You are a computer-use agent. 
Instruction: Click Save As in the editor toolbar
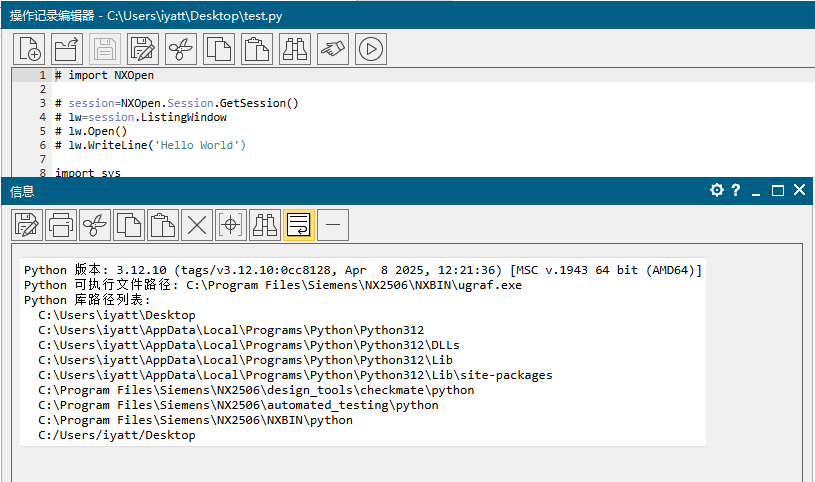tap(143, 48)
